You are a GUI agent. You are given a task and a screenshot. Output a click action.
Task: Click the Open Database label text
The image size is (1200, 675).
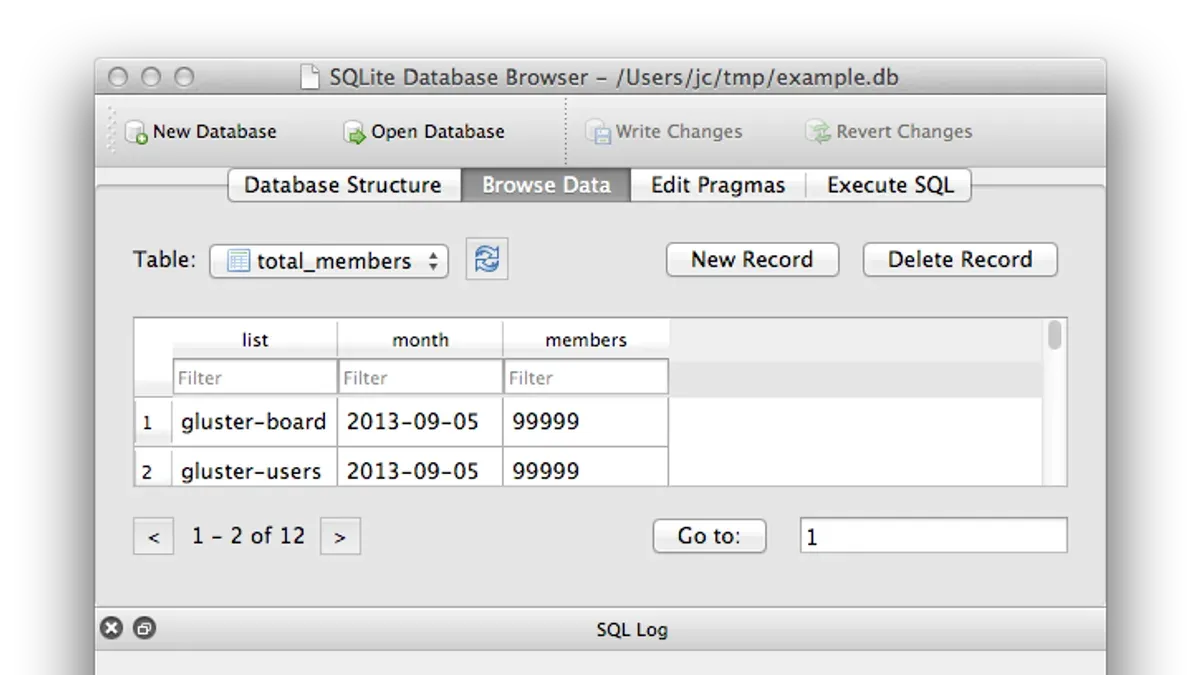[438, 132]
